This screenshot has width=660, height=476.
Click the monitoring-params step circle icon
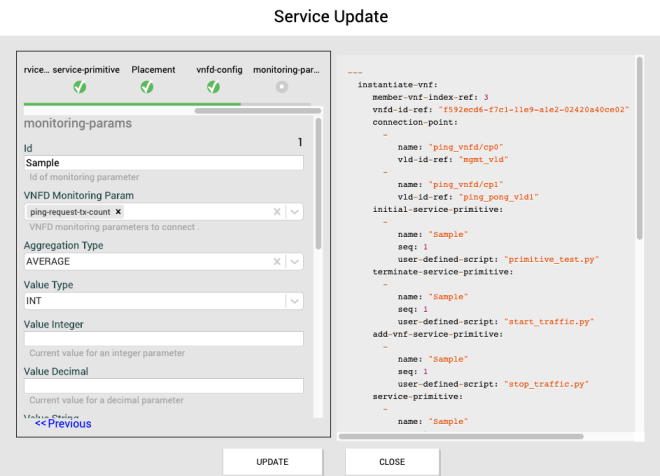[282, 87]
